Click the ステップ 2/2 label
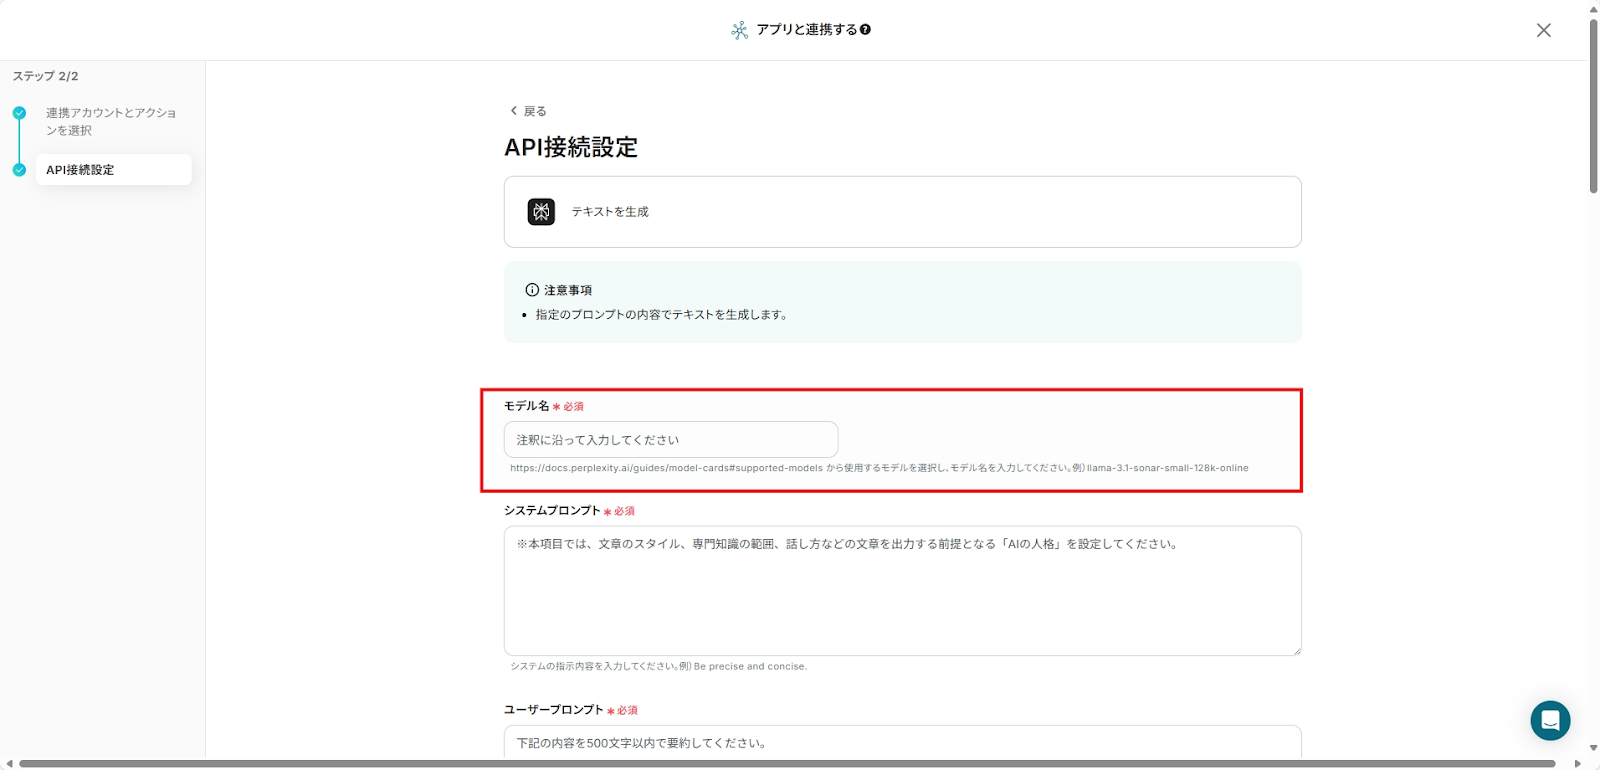The image size is (1600, 770). (45, 76)
